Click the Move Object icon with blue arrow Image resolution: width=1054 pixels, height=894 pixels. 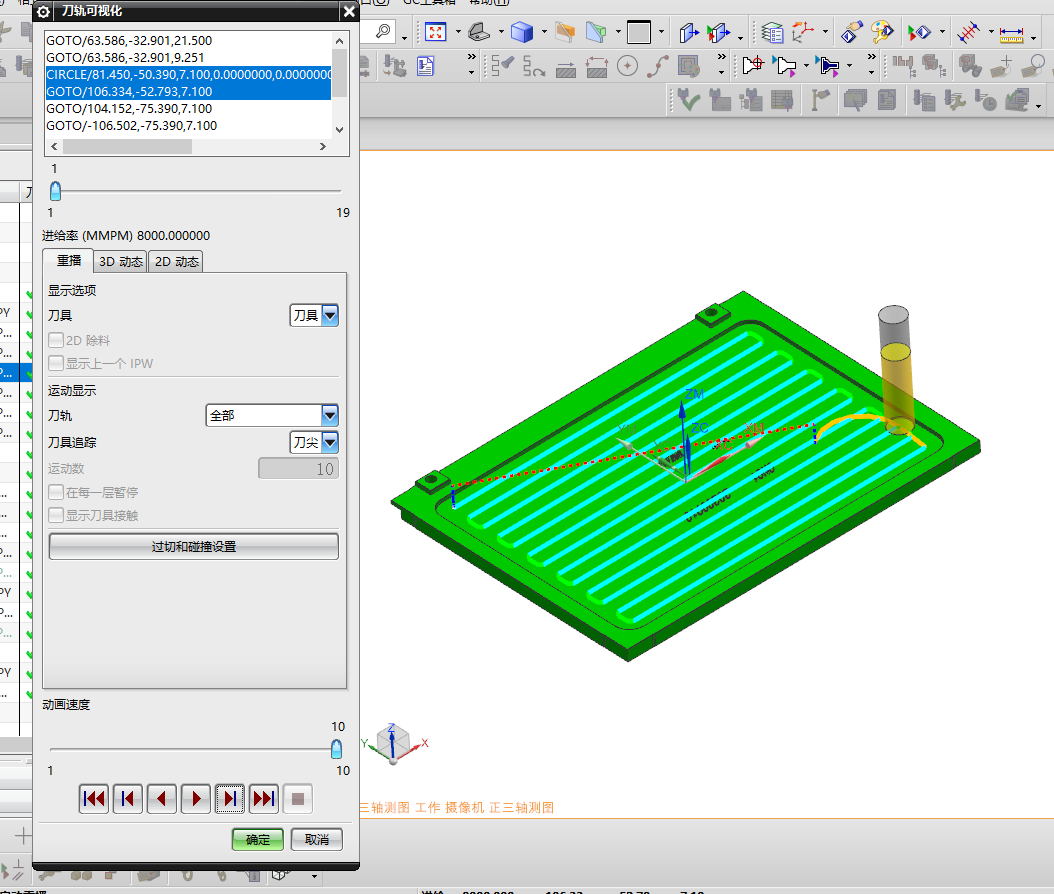689,32
